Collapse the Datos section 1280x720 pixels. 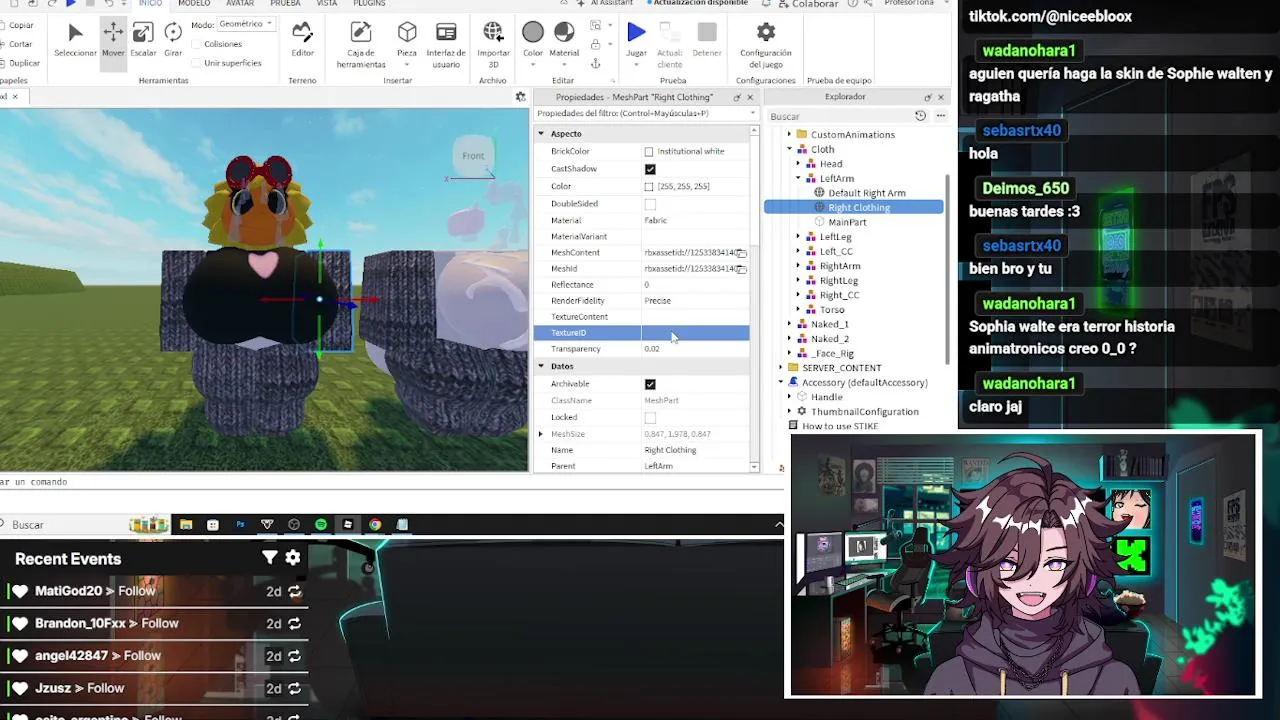point(541,366)
